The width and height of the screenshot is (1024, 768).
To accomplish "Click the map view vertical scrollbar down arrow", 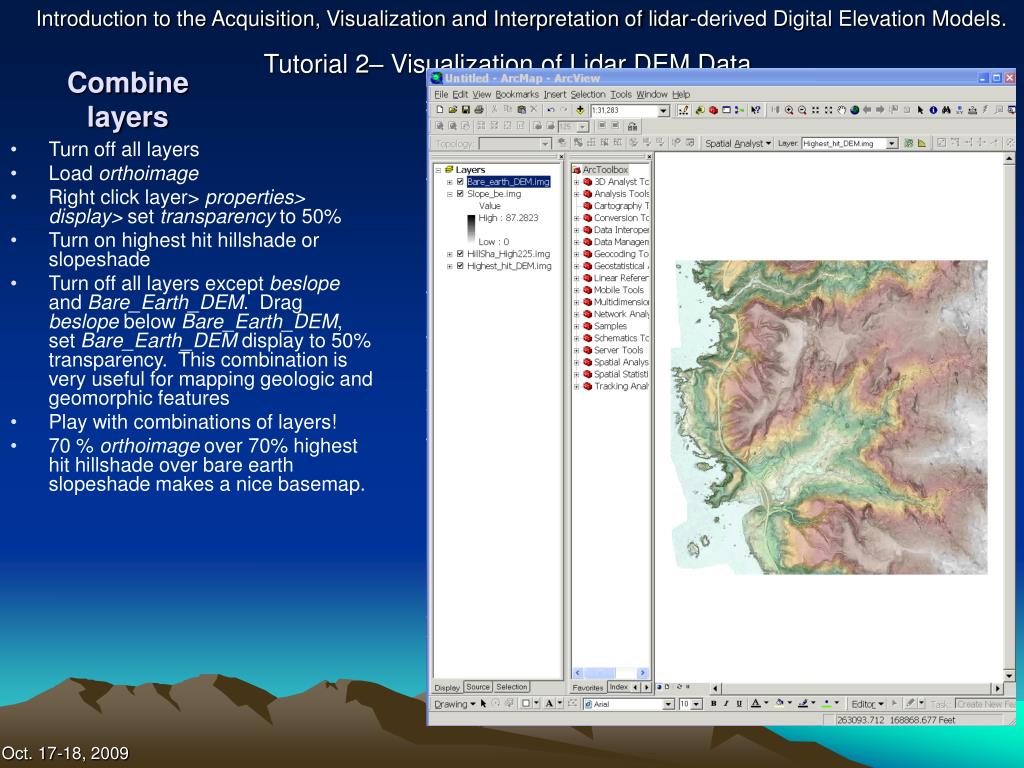I will [1009, 676].
